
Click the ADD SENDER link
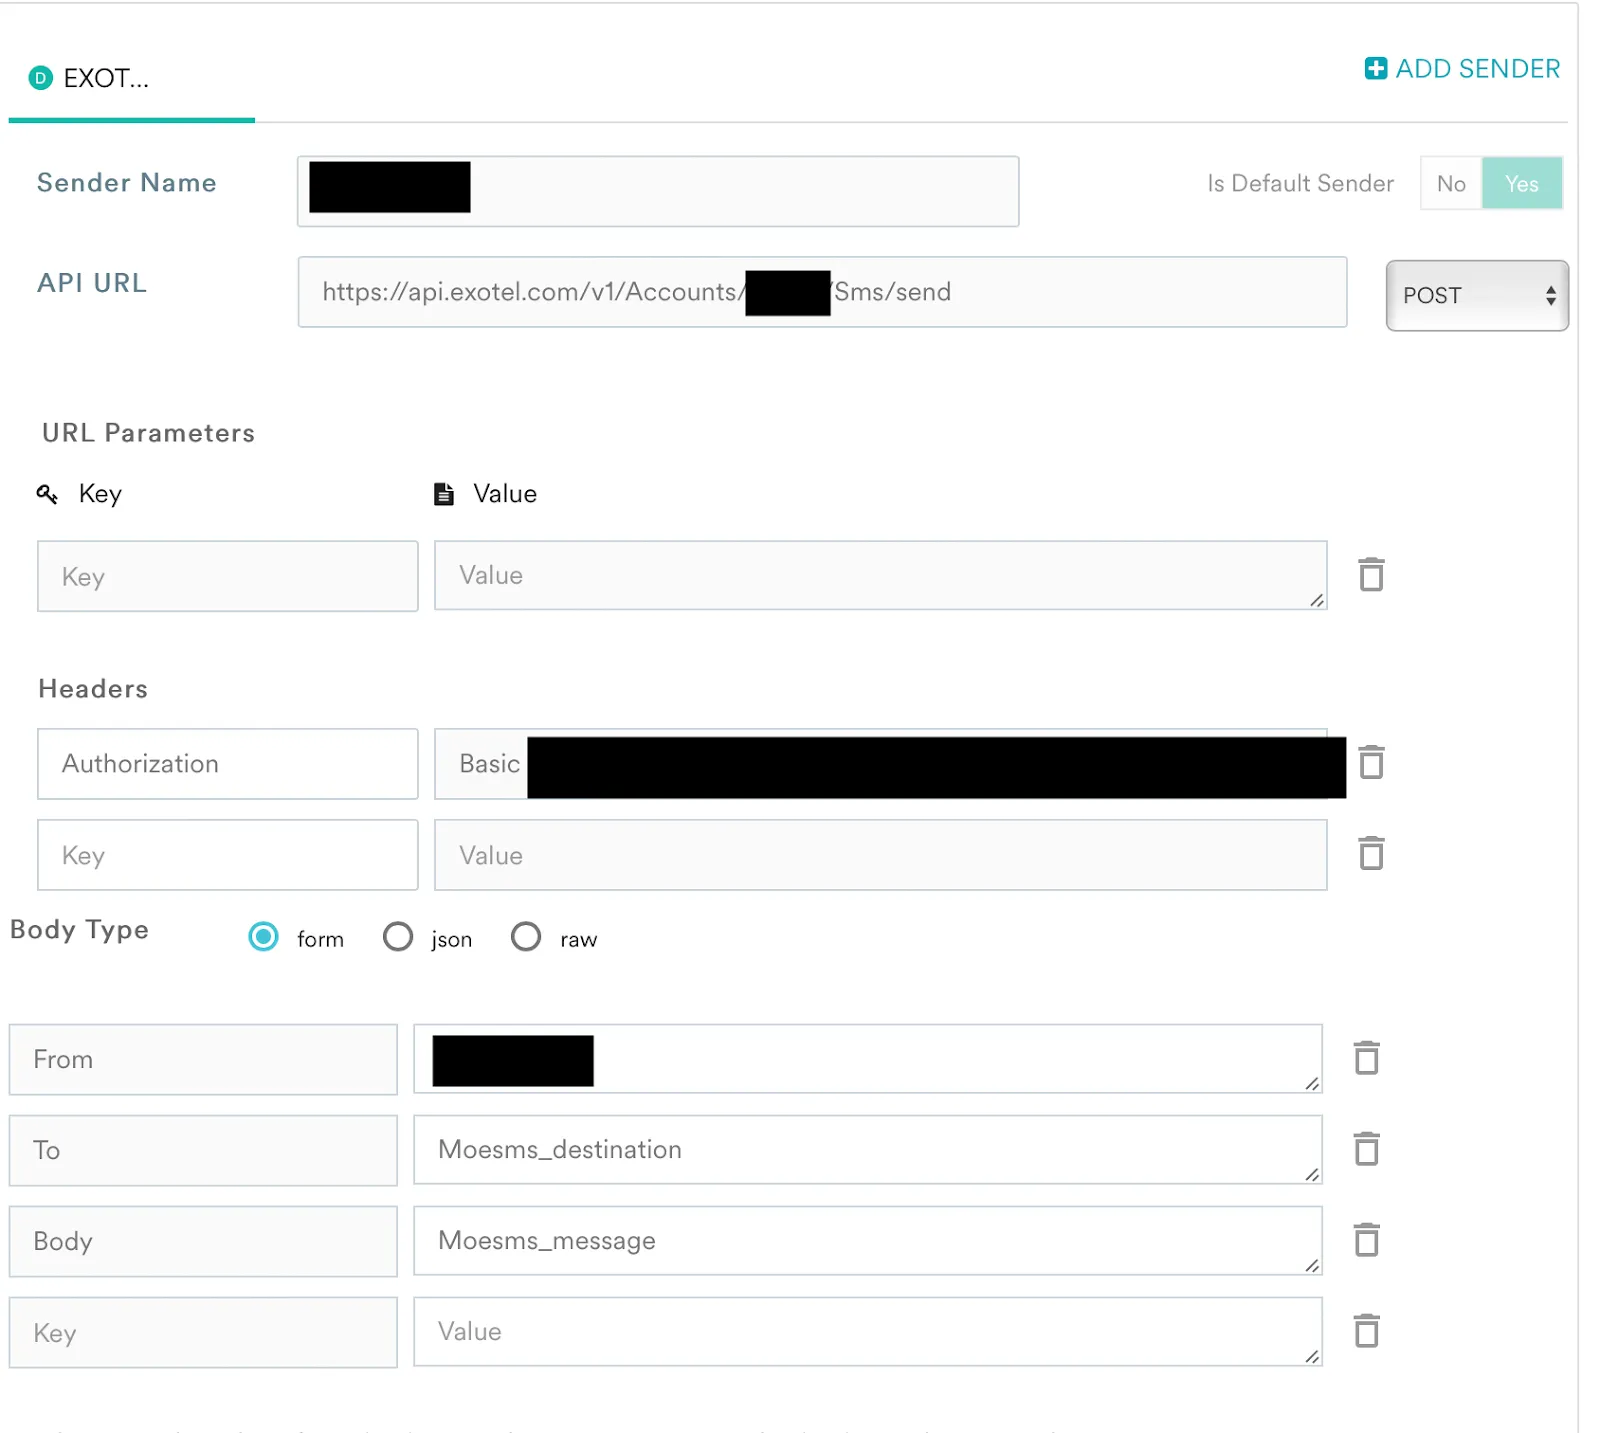click(x=1462, y=68)
